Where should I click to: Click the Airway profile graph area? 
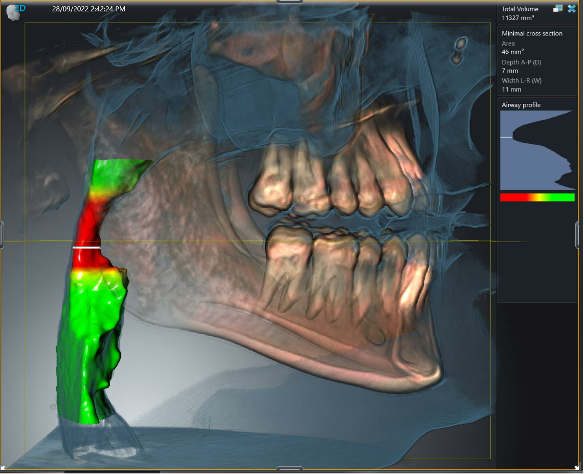537,150
